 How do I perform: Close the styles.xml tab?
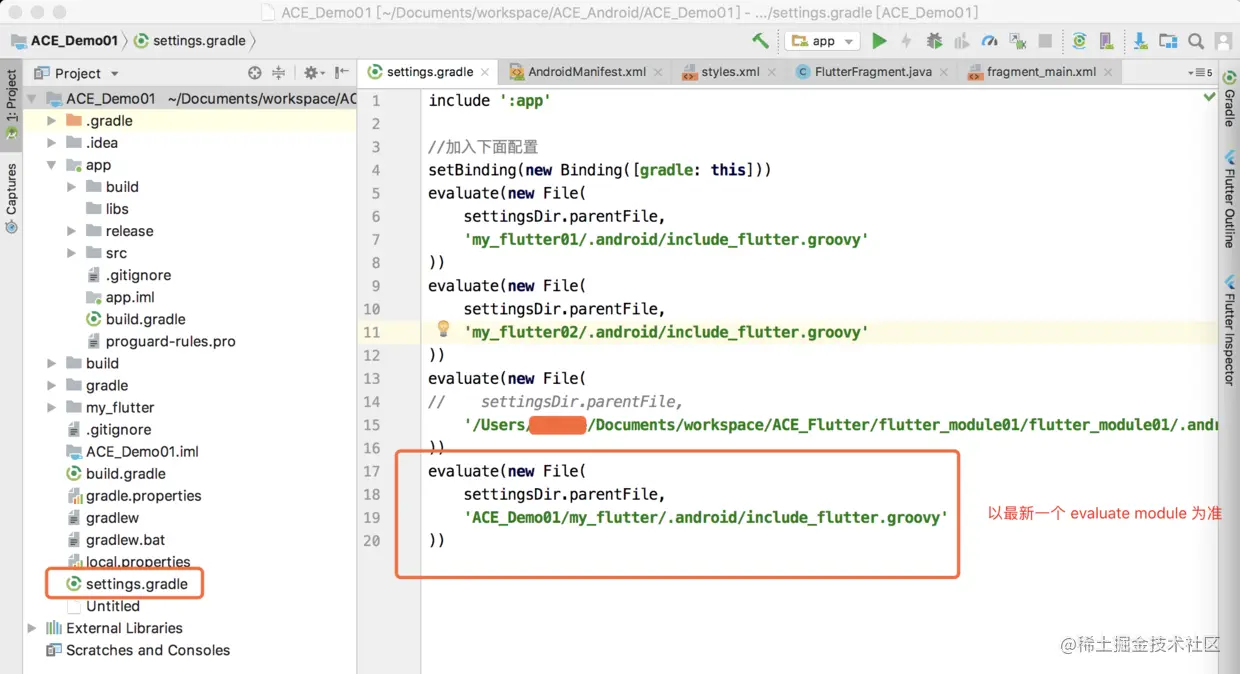click(771, 73)
